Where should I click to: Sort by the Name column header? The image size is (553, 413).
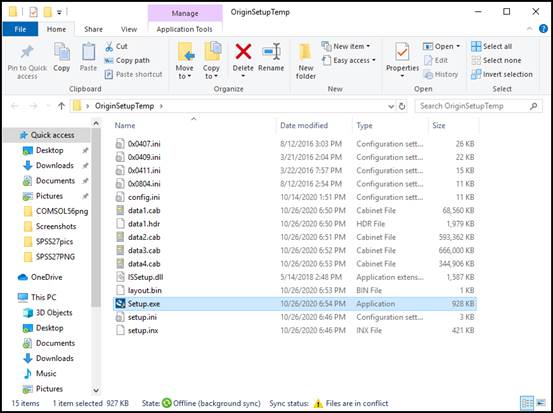click(125, 126)
